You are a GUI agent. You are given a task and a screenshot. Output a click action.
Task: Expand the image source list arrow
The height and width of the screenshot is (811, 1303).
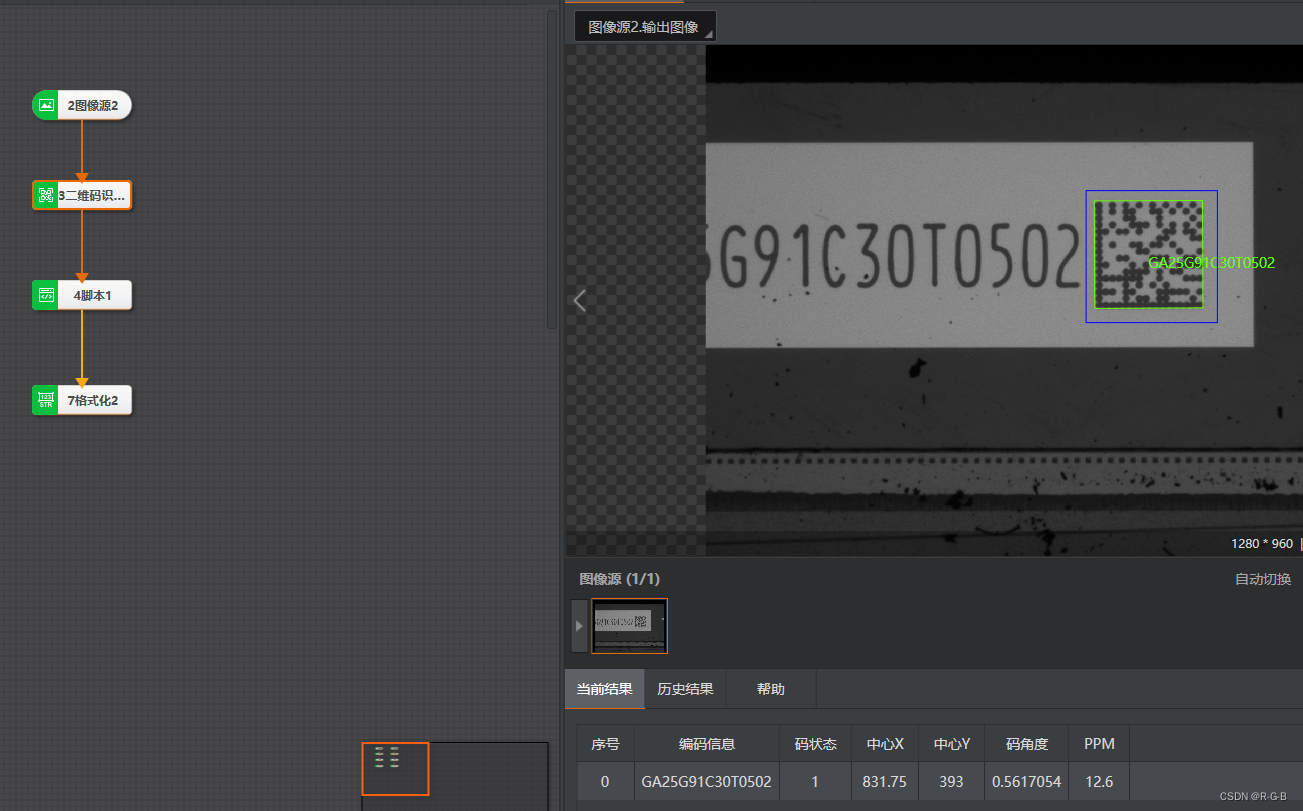coord(579,626)
